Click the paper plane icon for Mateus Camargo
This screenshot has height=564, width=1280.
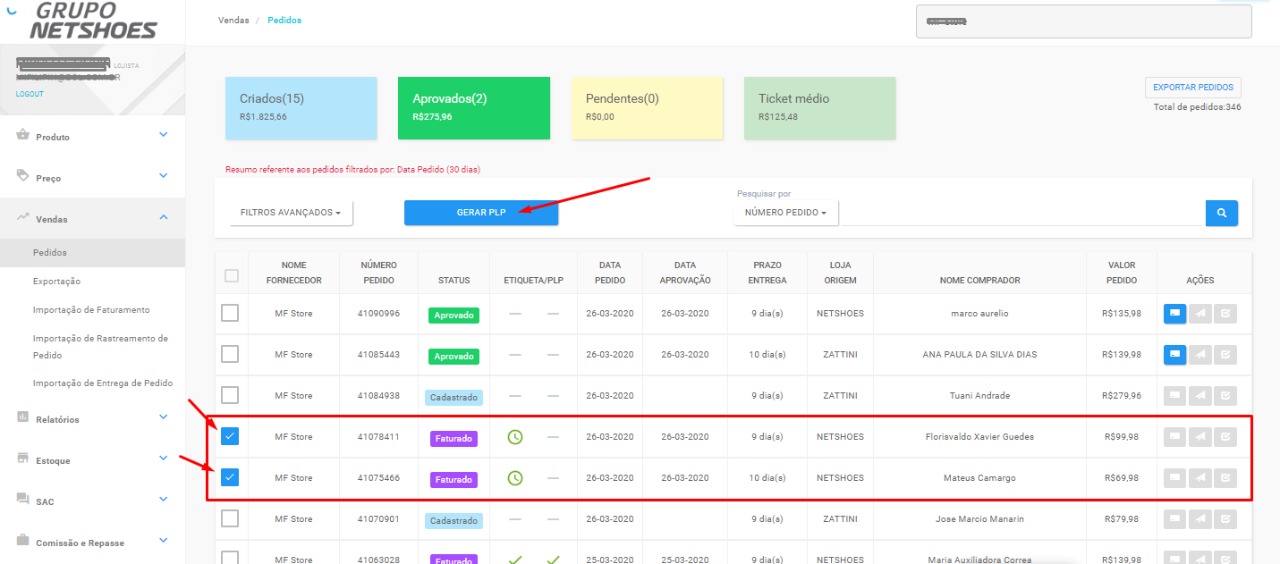pos(1200,477)
